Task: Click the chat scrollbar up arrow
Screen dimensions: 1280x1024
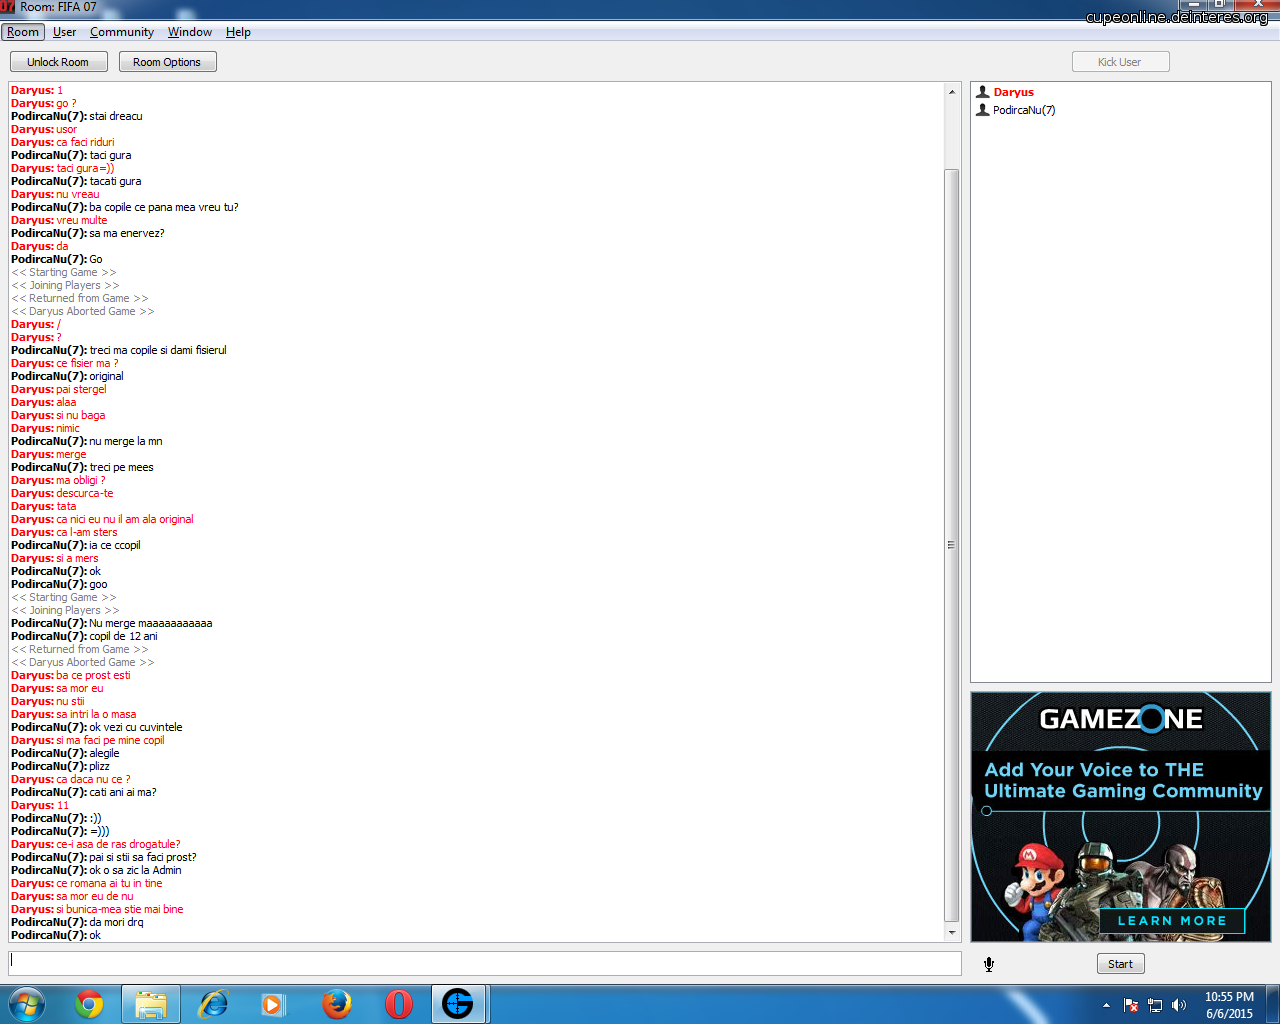Action: 951,92
